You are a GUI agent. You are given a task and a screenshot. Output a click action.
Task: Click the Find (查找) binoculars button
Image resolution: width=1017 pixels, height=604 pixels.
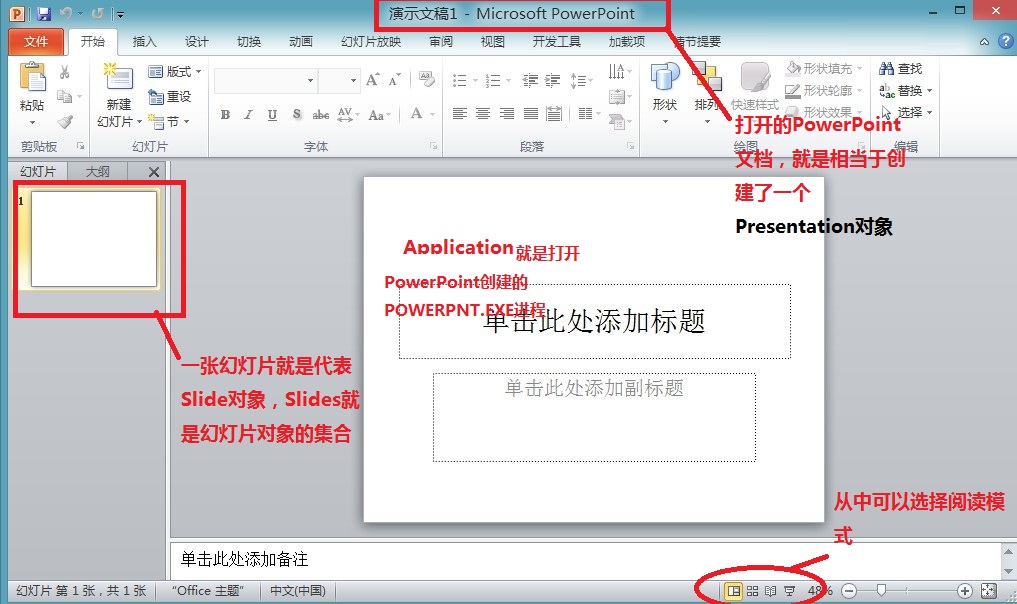[x=900, y=68]
